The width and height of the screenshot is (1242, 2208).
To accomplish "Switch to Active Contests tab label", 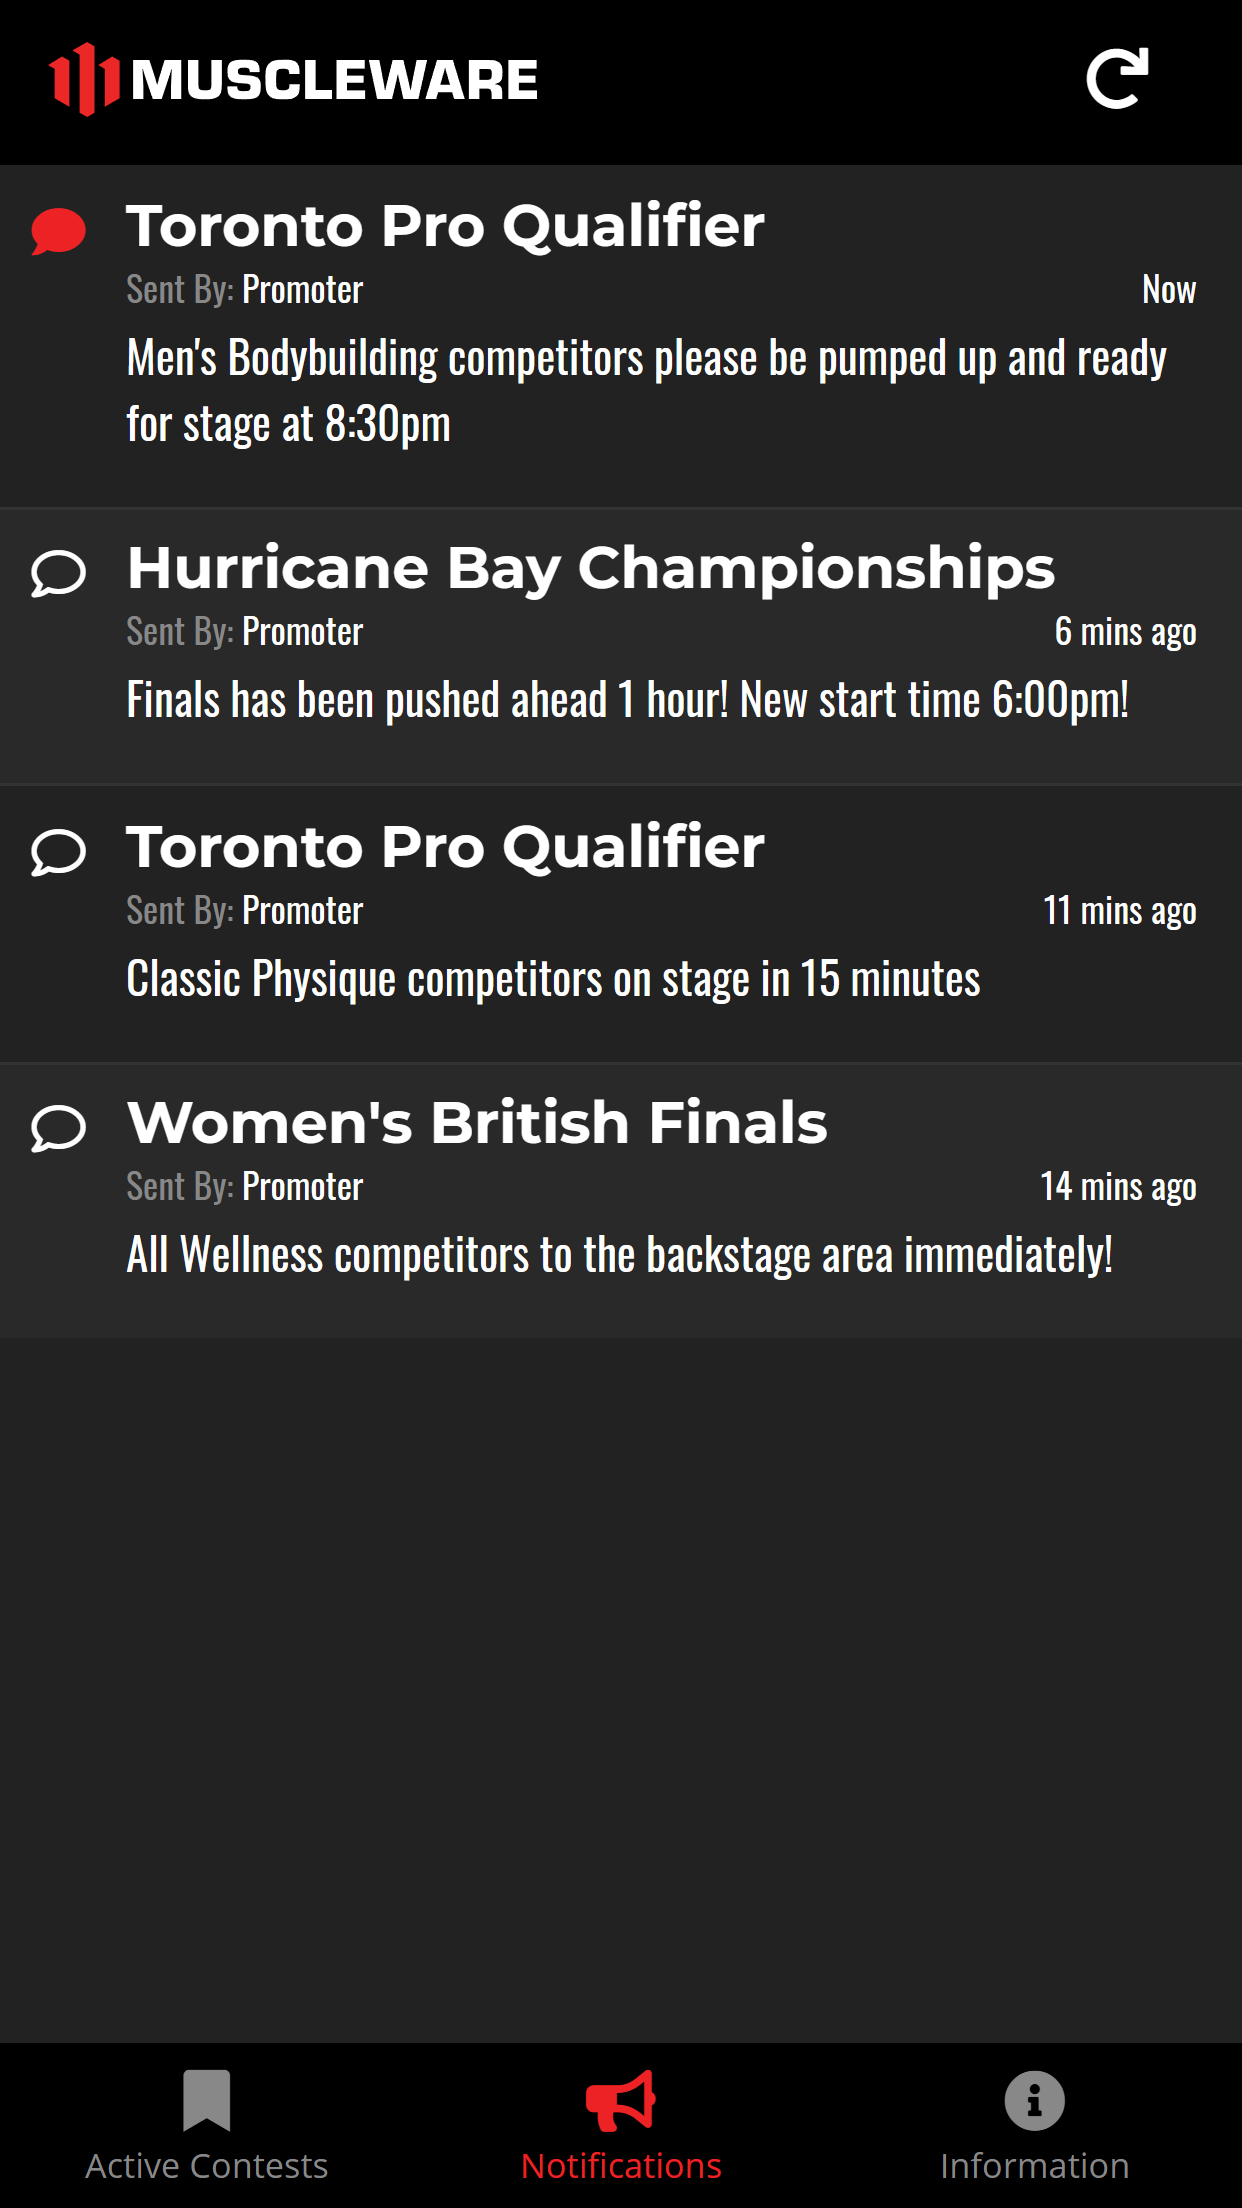I will 207,2166.
